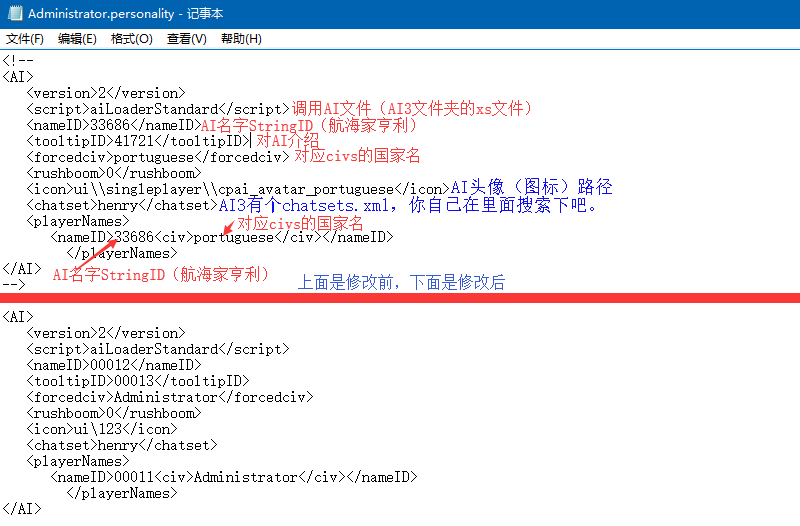Click the 33686 nameID line in upper block
The image size is (800, 526).
click(114, 125)
